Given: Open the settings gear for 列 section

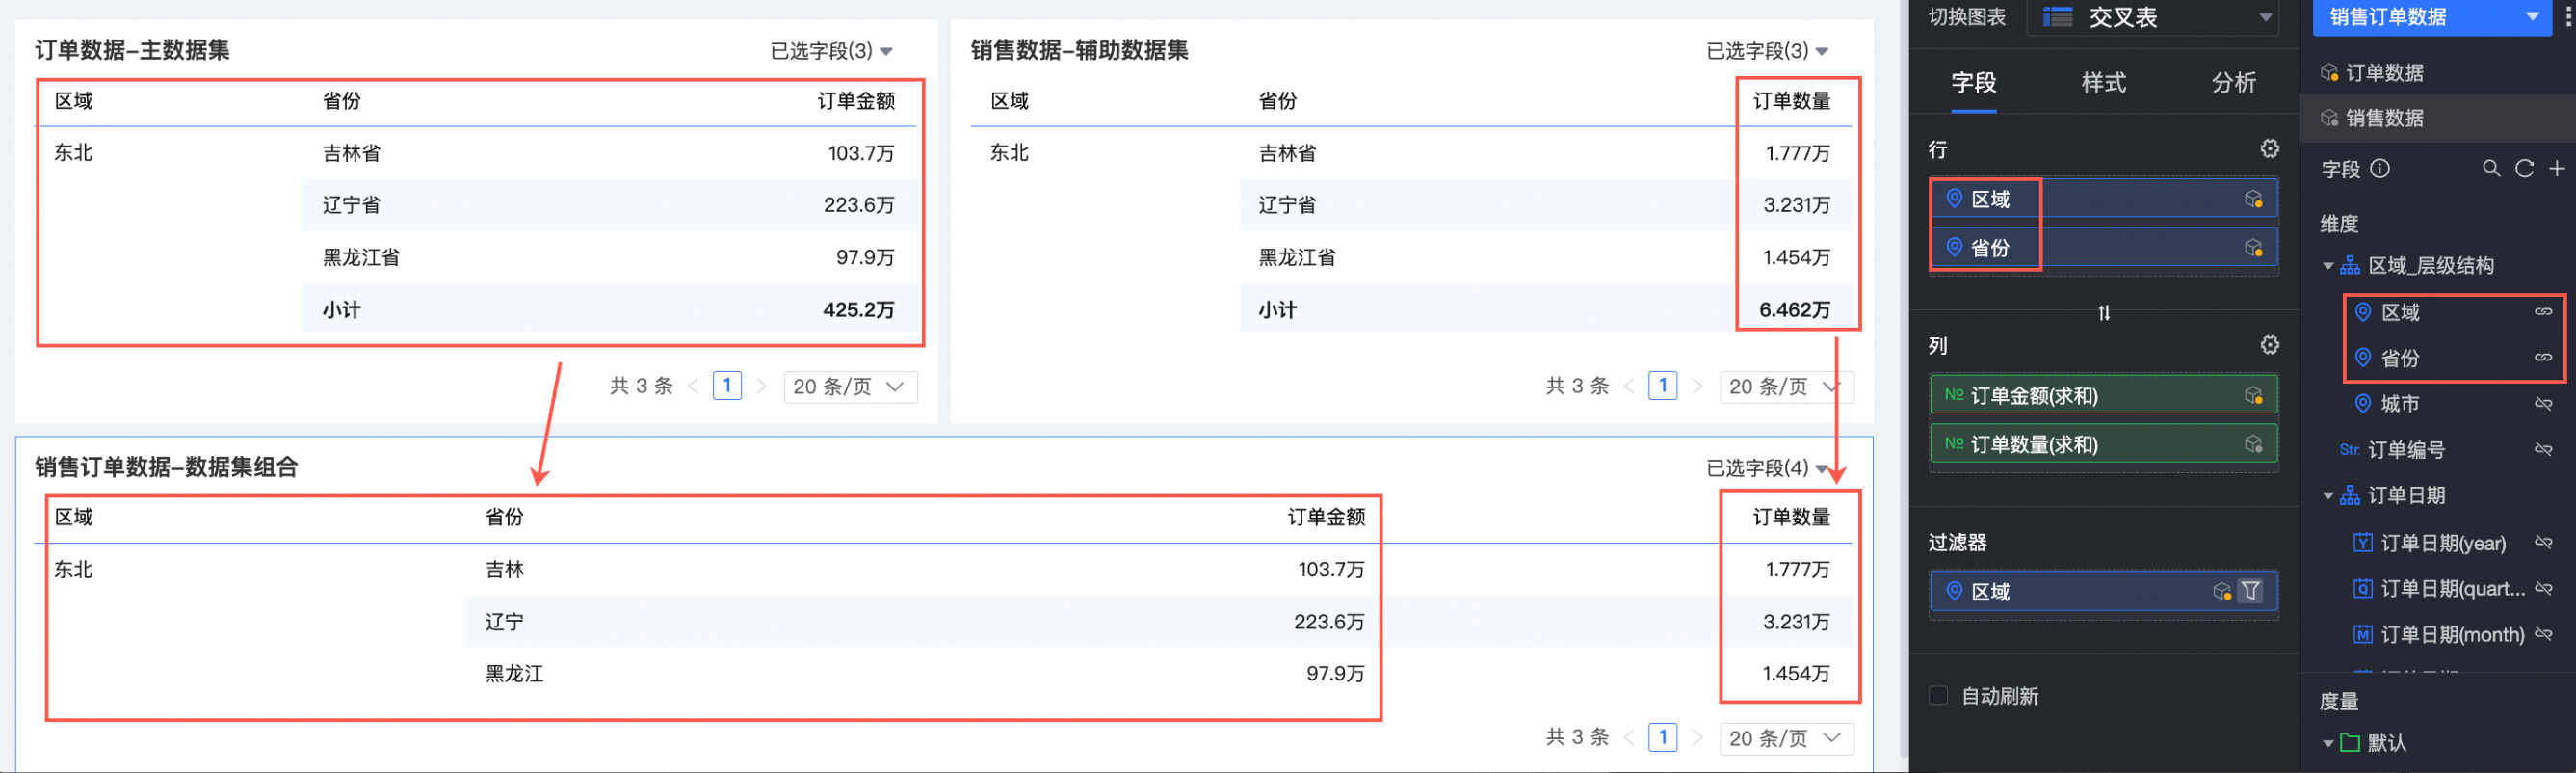Looking at the screenshot, I should click(2269, 345).
